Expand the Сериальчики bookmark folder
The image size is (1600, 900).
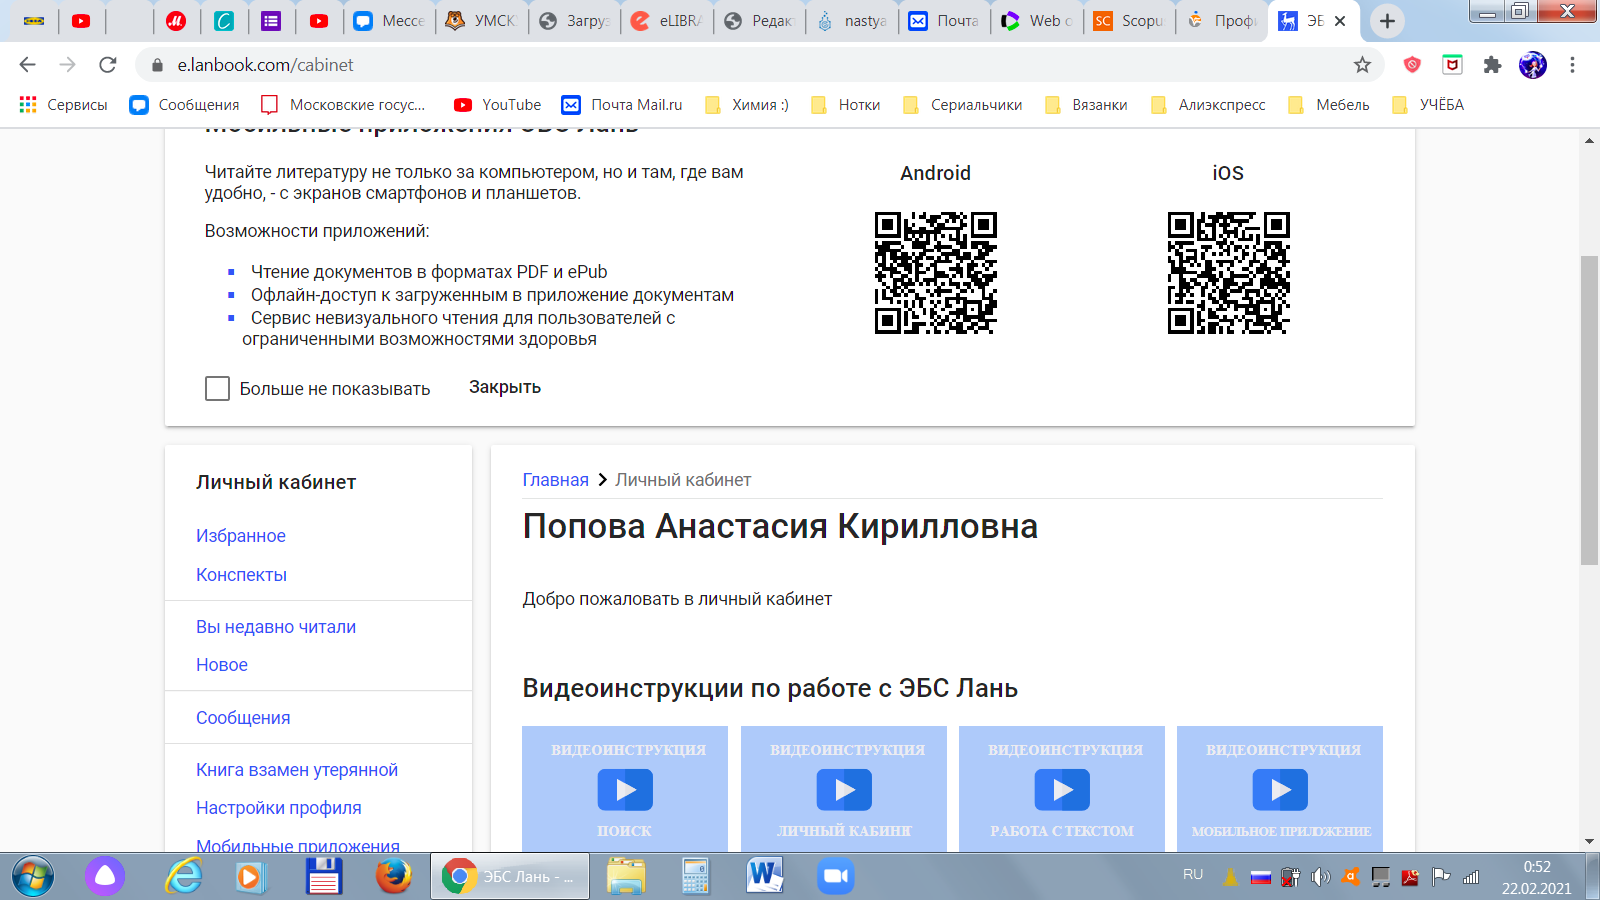tap(963, 105)
